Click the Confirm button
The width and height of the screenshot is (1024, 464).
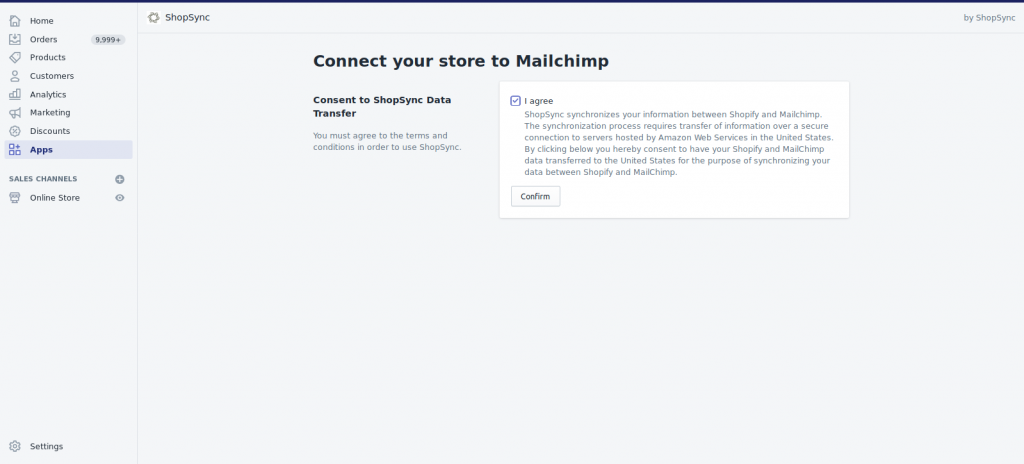tap(536, 197)
